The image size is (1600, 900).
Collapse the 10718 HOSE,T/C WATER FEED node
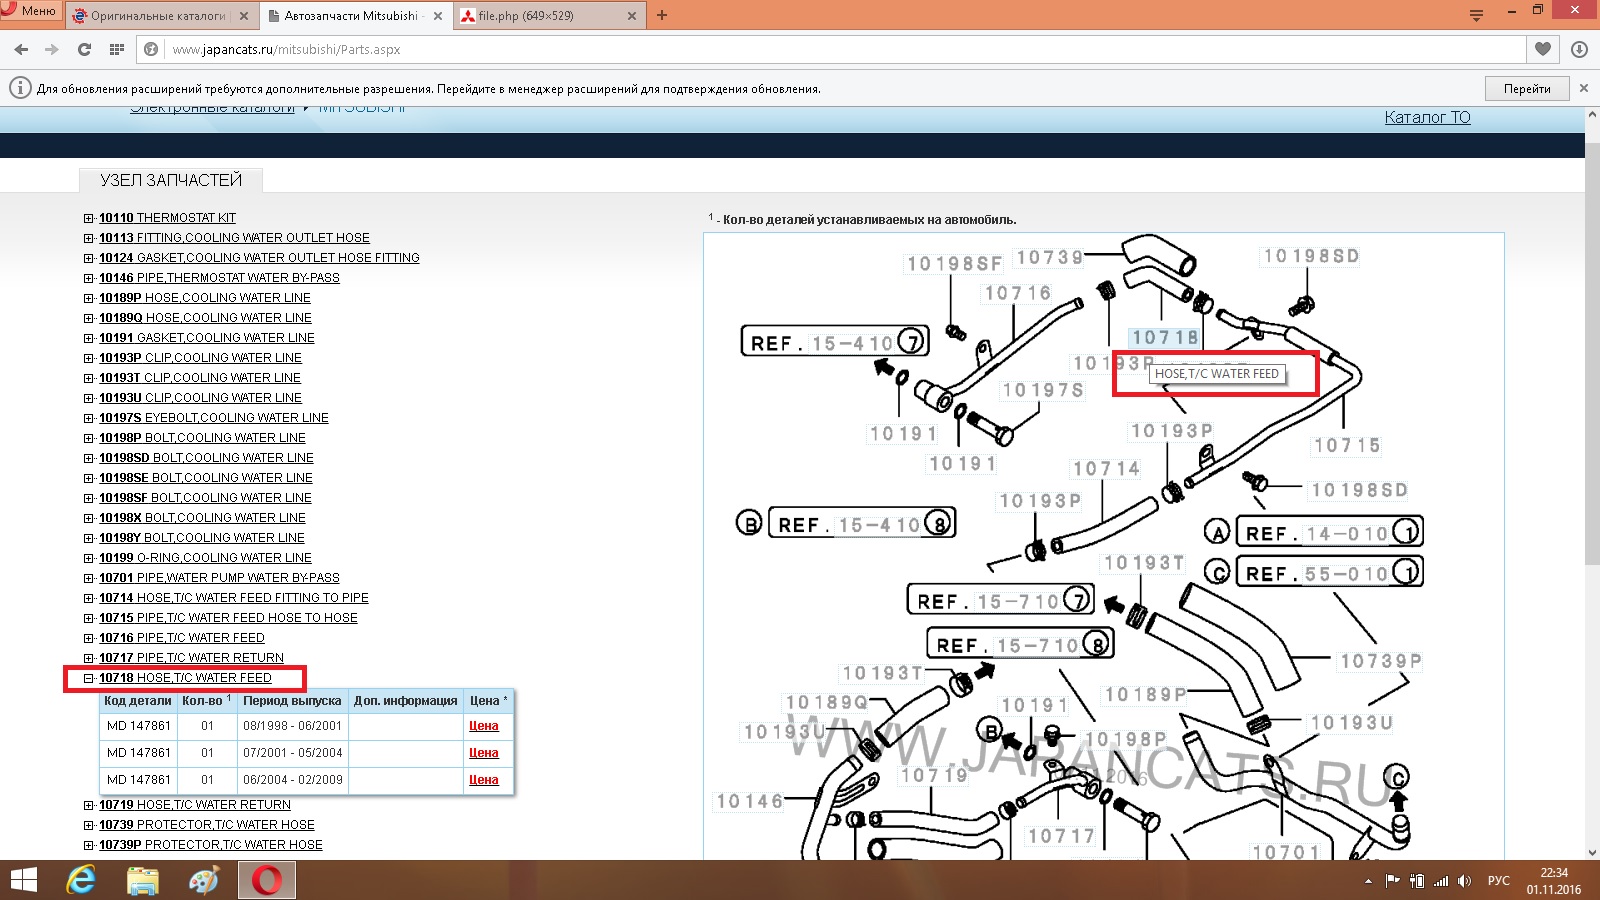[89, 678]
